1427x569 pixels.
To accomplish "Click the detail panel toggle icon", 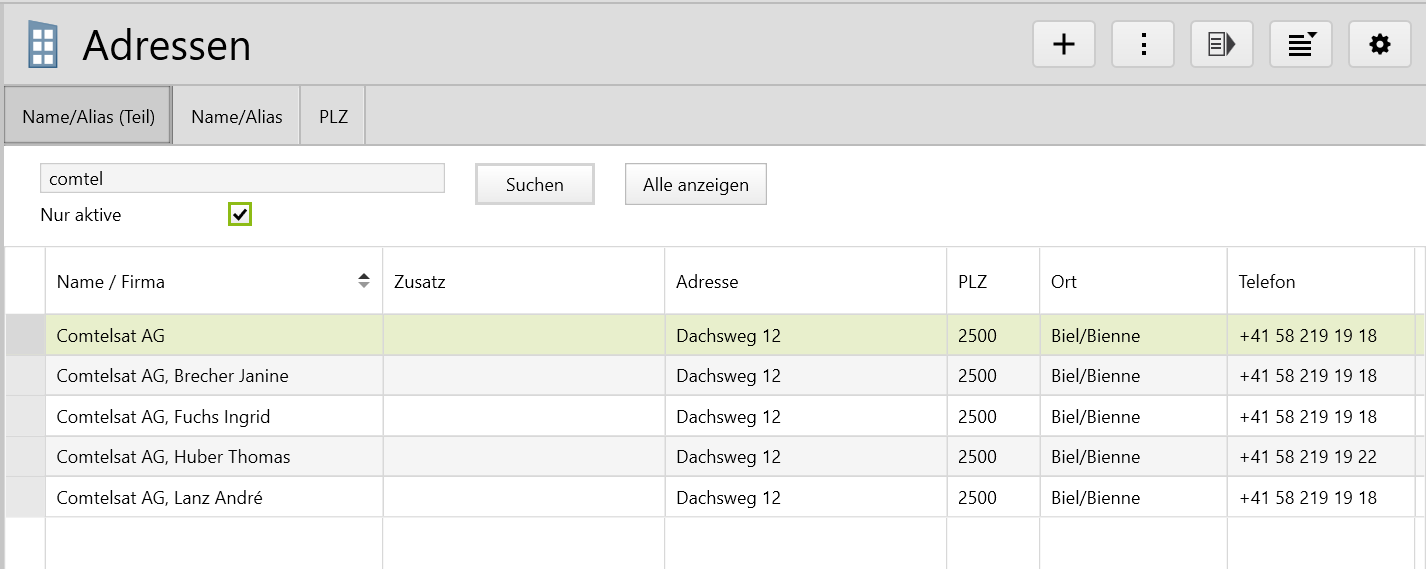I will click(x=1222, y=45).
